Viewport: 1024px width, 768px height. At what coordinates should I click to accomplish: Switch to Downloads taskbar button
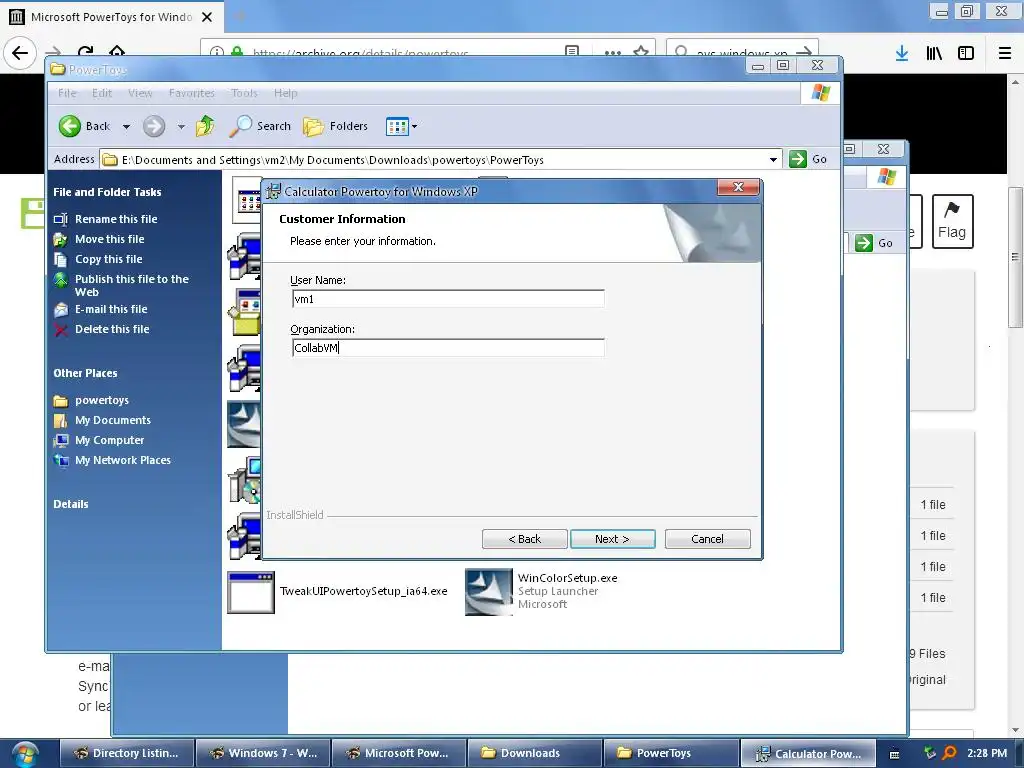(535, 753)
